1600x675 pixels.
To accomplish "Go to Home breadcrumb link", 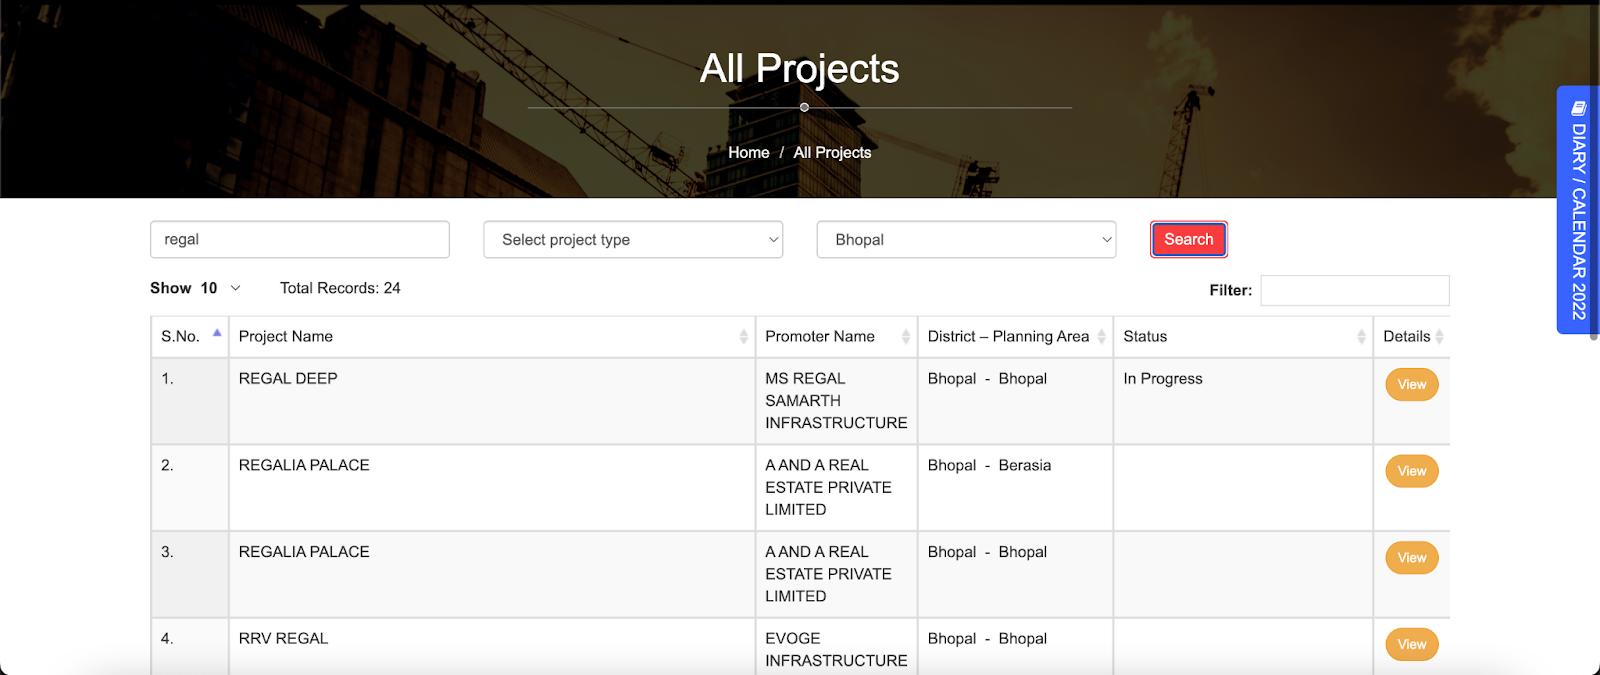I will [748, 153].
